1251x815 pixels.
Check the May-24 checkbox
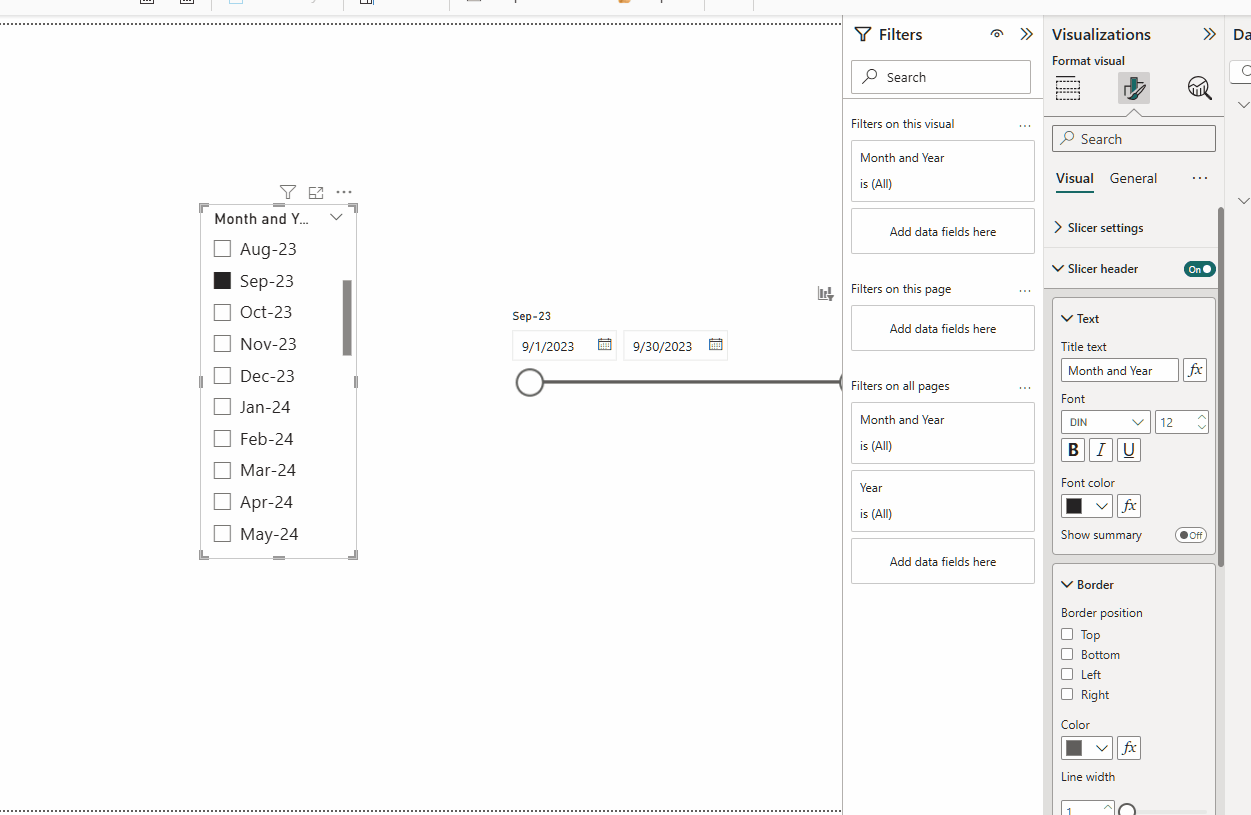tap(222, 533)
